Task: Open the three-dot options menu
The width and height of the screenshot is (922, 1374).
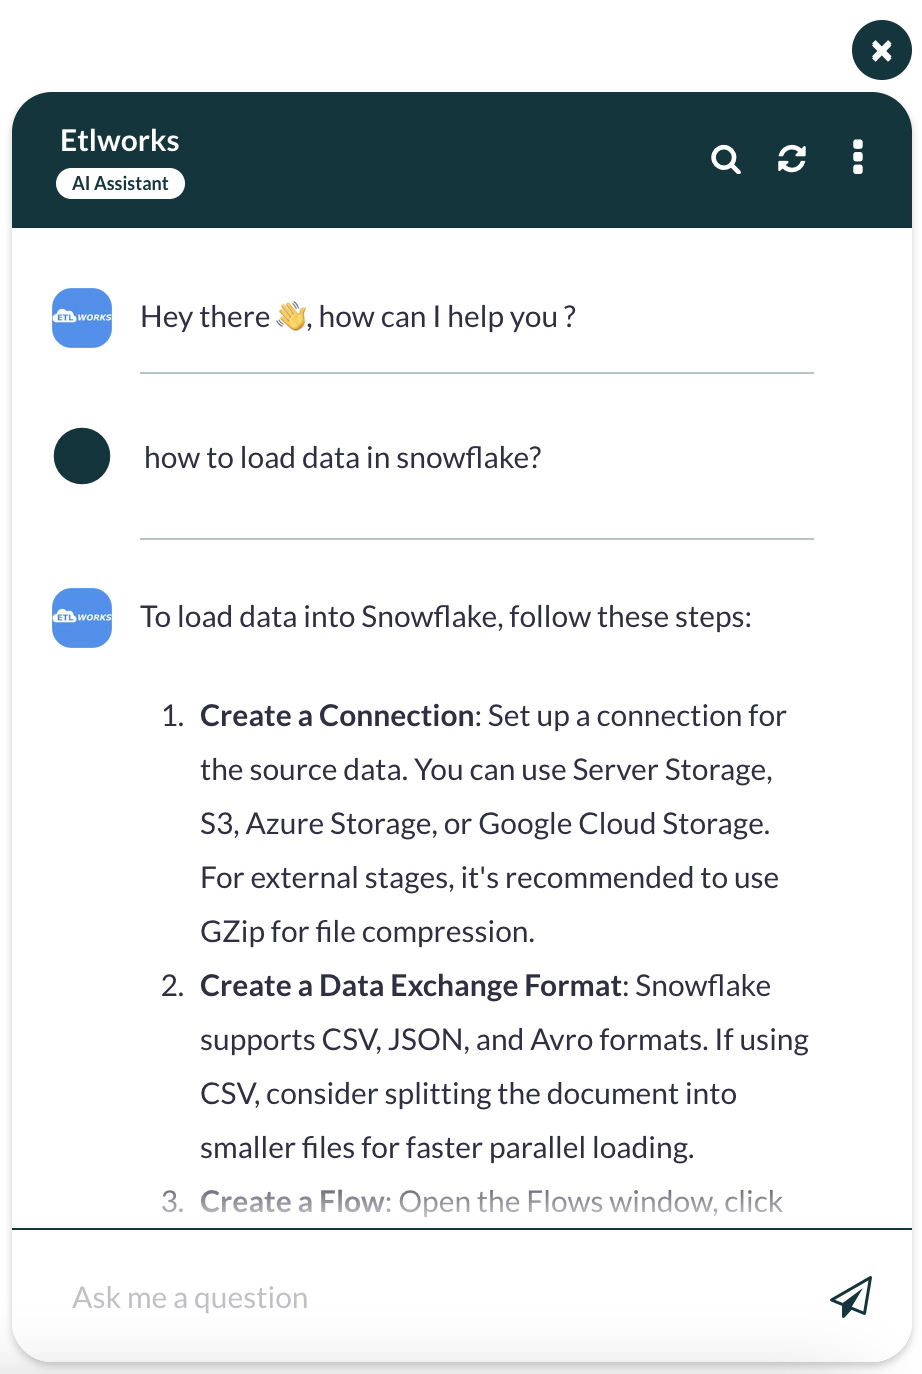Action: (858, 157)
